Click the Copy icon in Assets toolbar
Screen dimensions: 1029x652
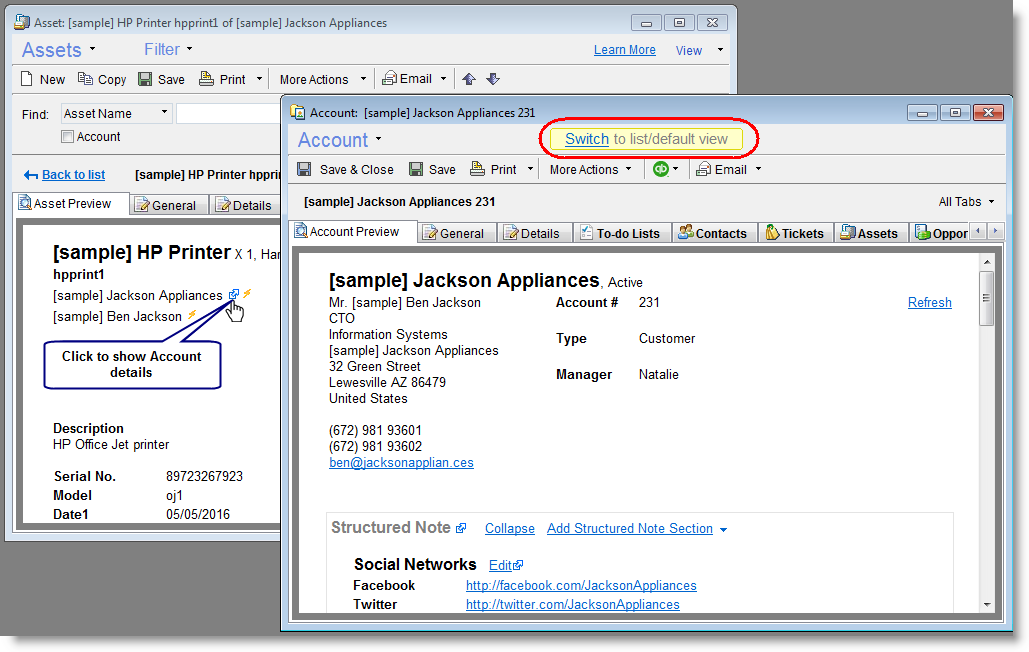tap(86, 79)
